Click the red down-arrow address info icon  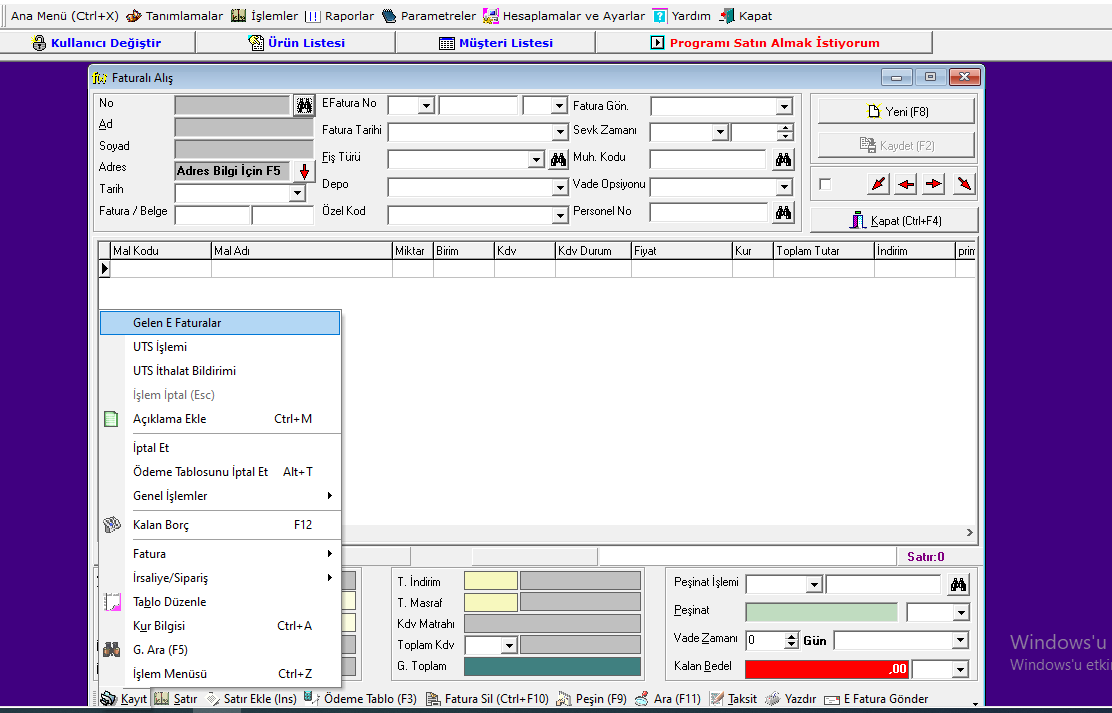point(304,171)
